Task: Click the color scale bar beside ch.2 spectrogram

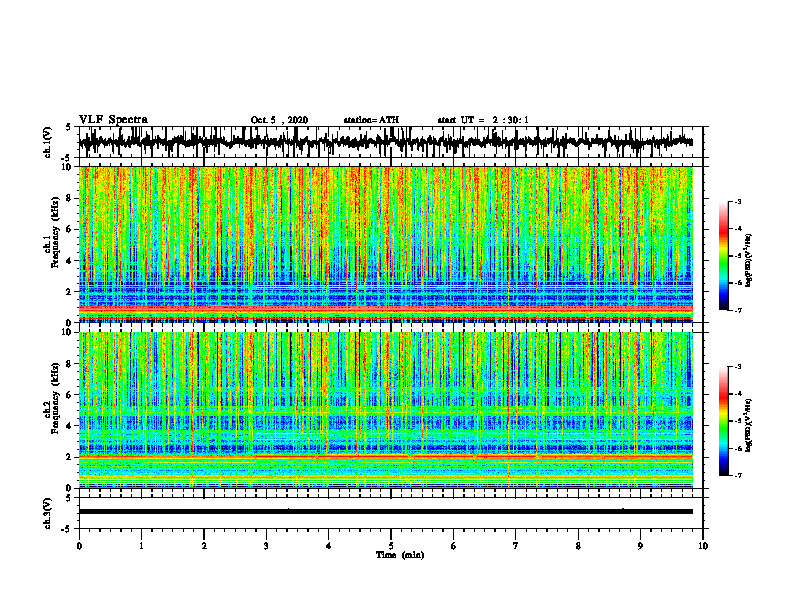Action: [723, 421]
